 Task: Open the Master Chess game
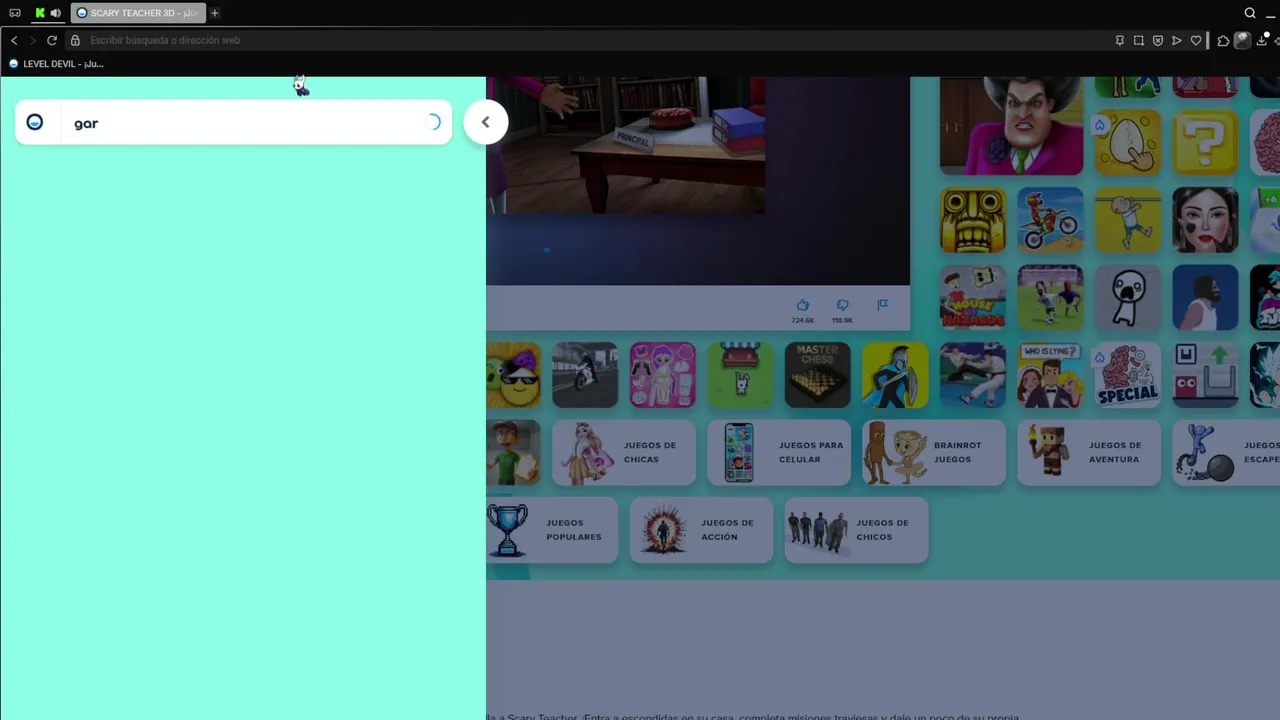(817, 375)
